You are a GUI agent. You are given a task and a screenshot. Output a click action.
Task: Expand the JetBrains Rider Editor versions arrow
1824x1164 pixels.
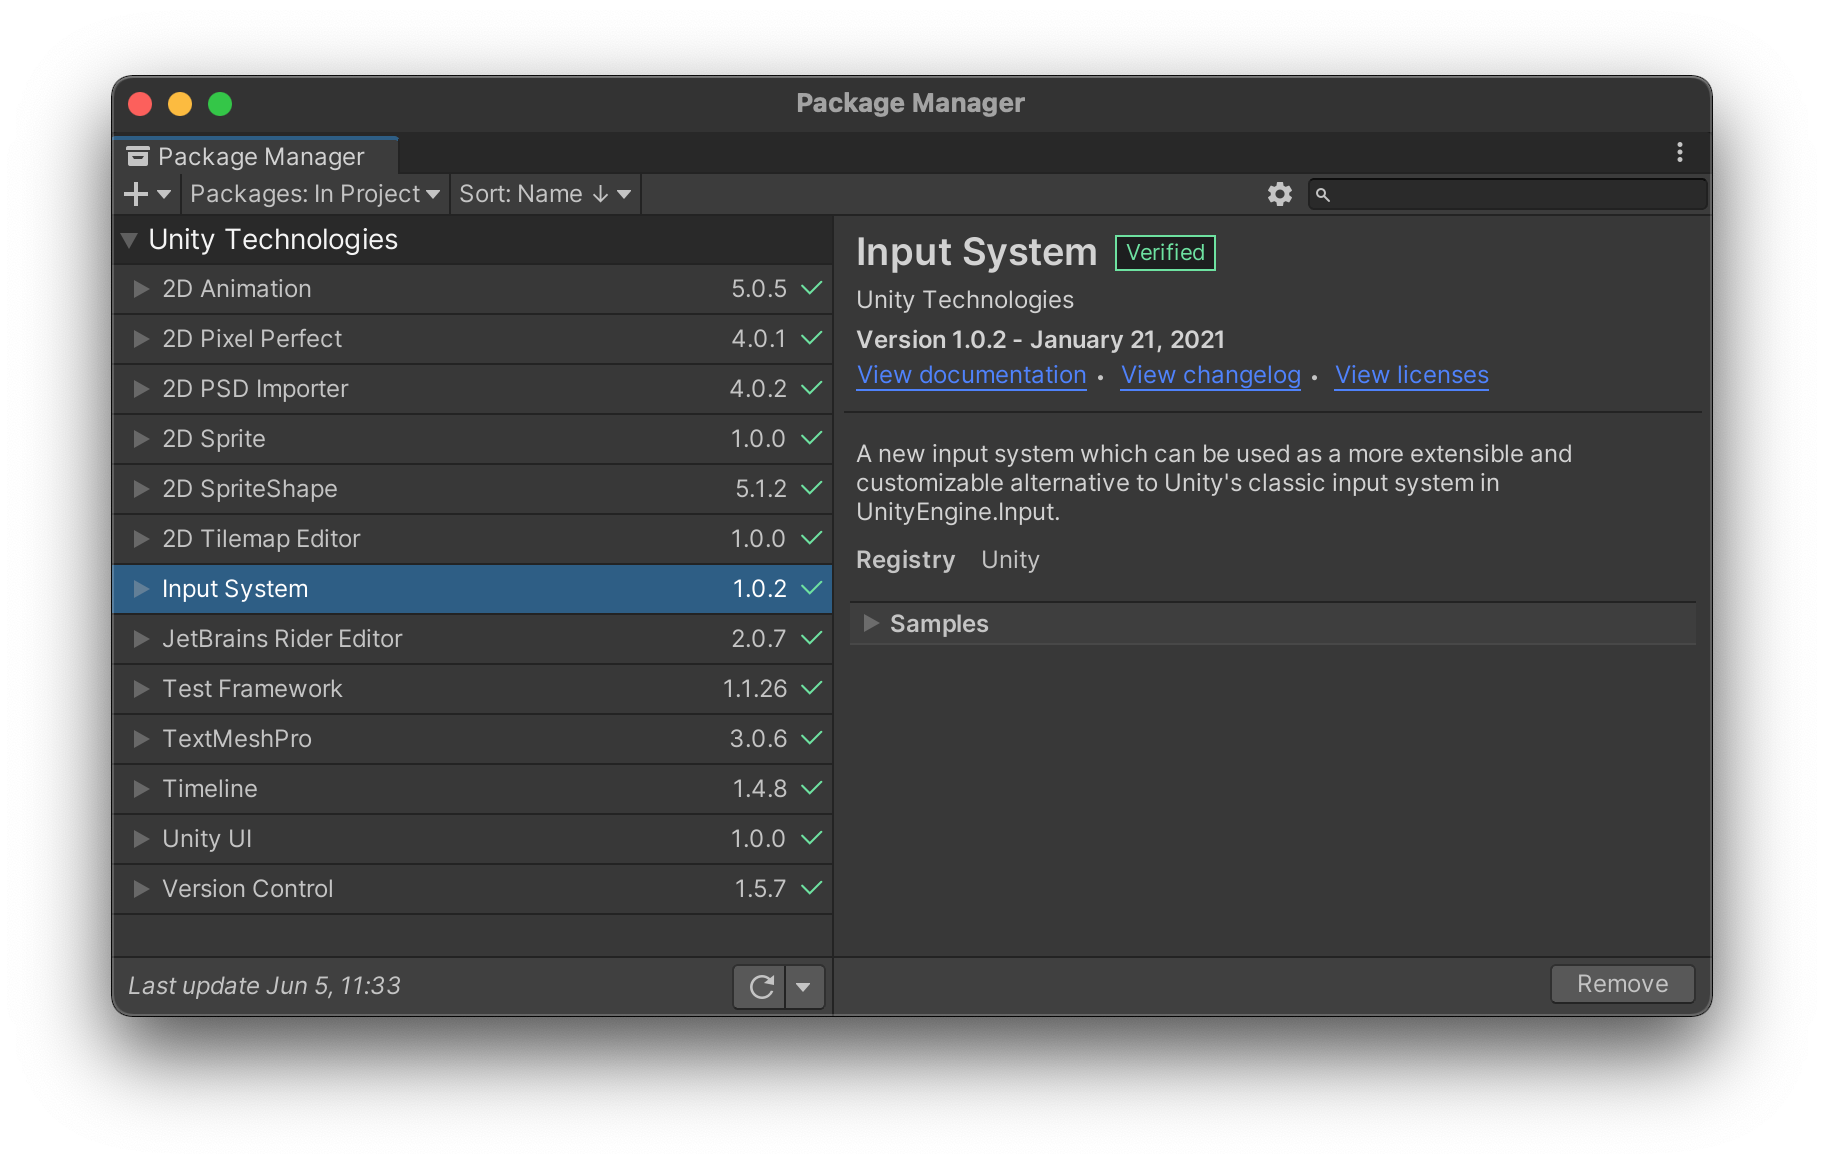click(141, 639)
